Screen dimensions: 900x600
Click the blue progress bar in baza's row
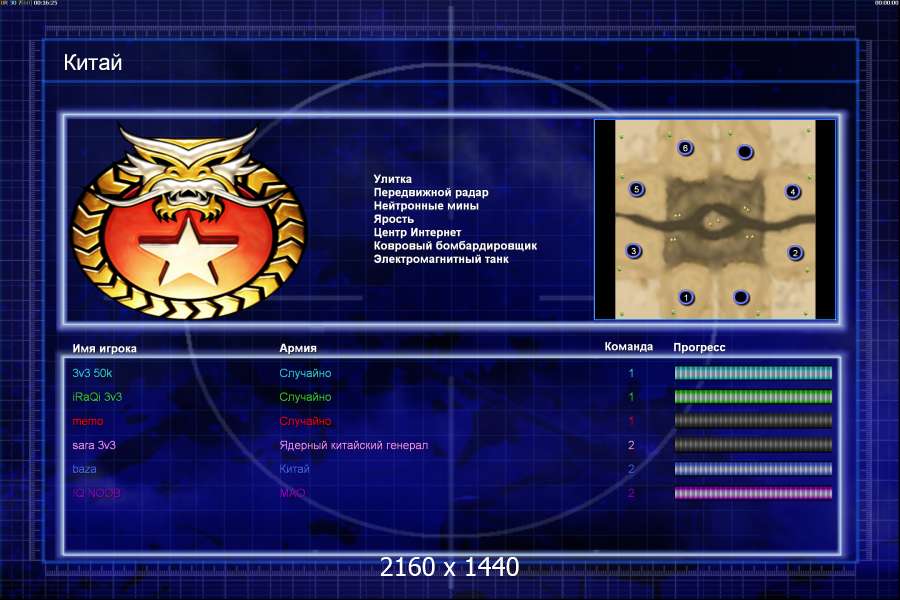753,469
